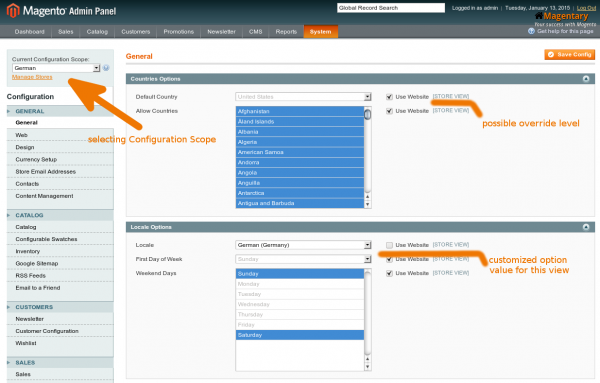Screen dimensions: 600x383
Task: Open the Reports menu
Action: click(286, 32)
